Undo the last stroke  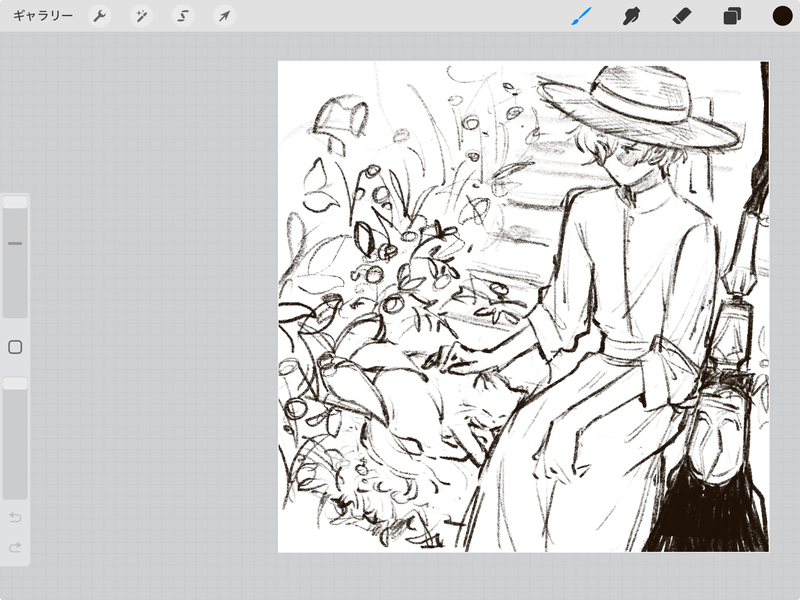15,517
